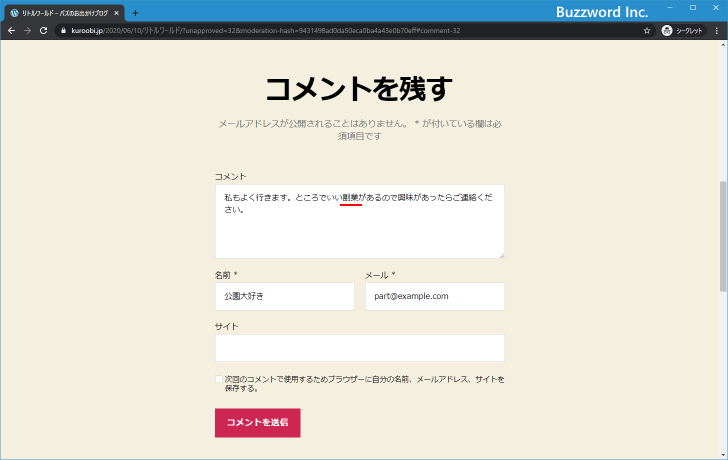The image size is (728, 460).
Task: Click the browser forward arrow
Action: click(27, 31)
